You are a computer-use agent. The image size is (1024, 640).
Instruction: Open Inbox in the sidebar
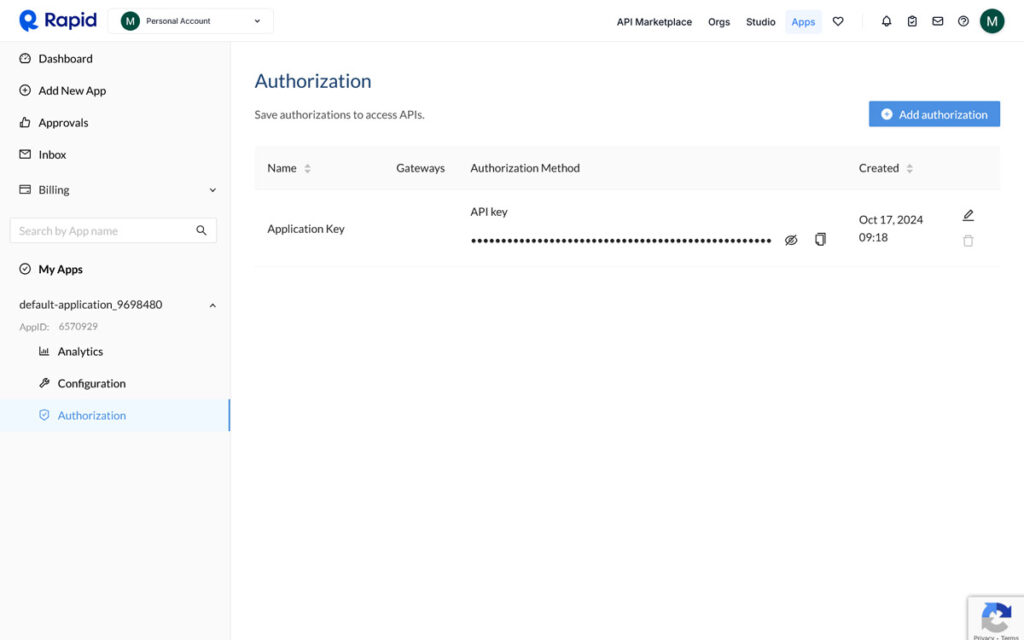pos(52,155)
